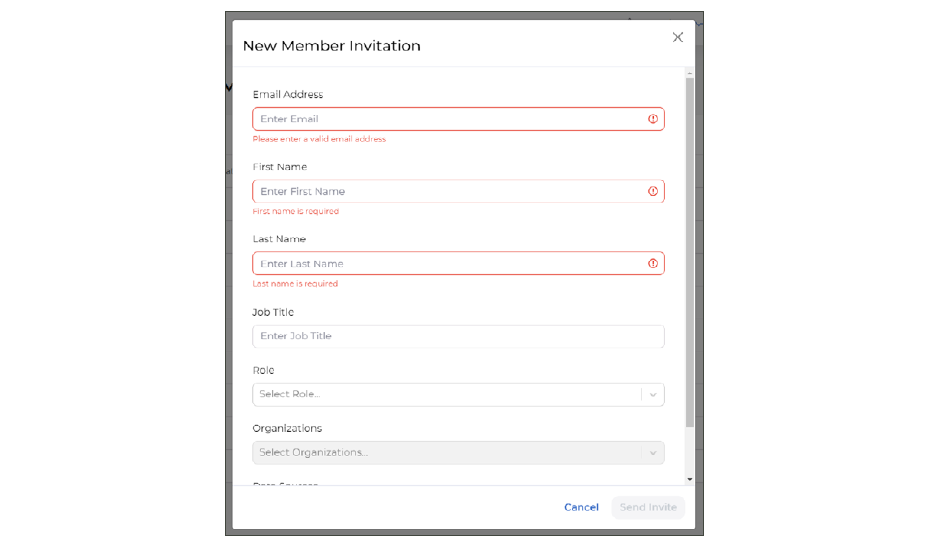Click the 'First name is required' error message

click(x=296, y=212)
